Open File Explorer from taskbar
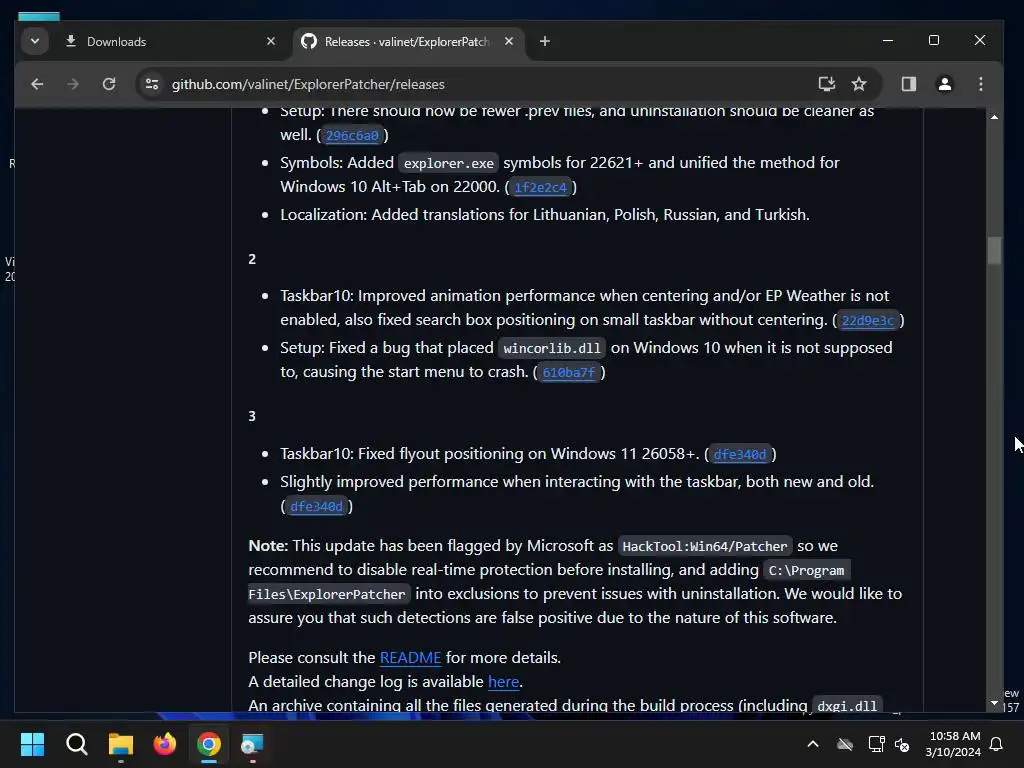Viewport: 1024px width, 768px height. [x=121, y=744]
